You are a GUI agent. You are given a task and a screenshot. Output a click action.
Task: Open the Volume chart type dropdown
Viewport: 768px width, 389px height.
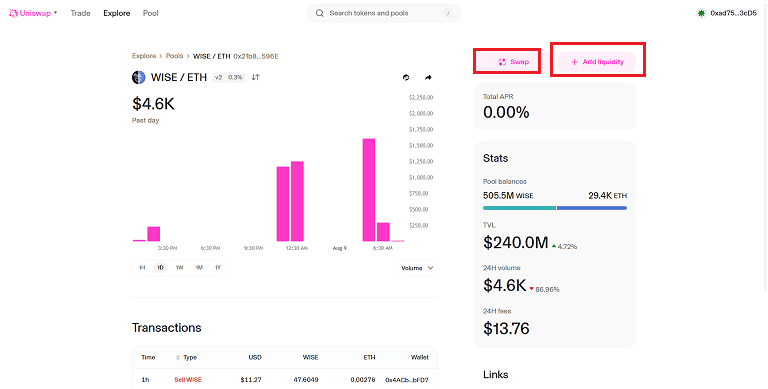pos(416,268)
